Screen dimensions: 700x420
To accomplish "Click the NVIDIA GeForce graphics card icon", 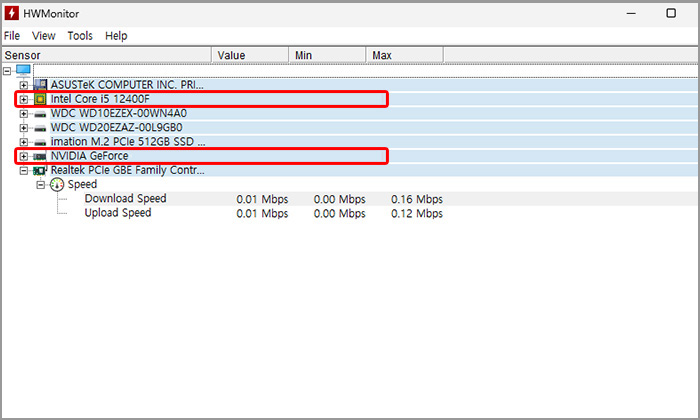I will [40, 157].
